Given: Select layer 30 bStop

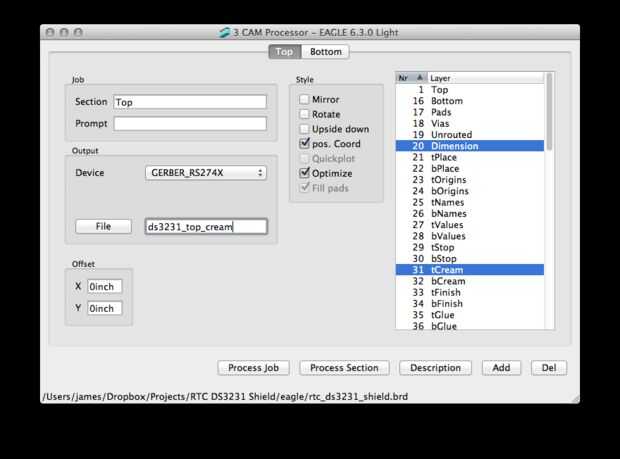Looking at the screenshot, I should click(470, 259).
